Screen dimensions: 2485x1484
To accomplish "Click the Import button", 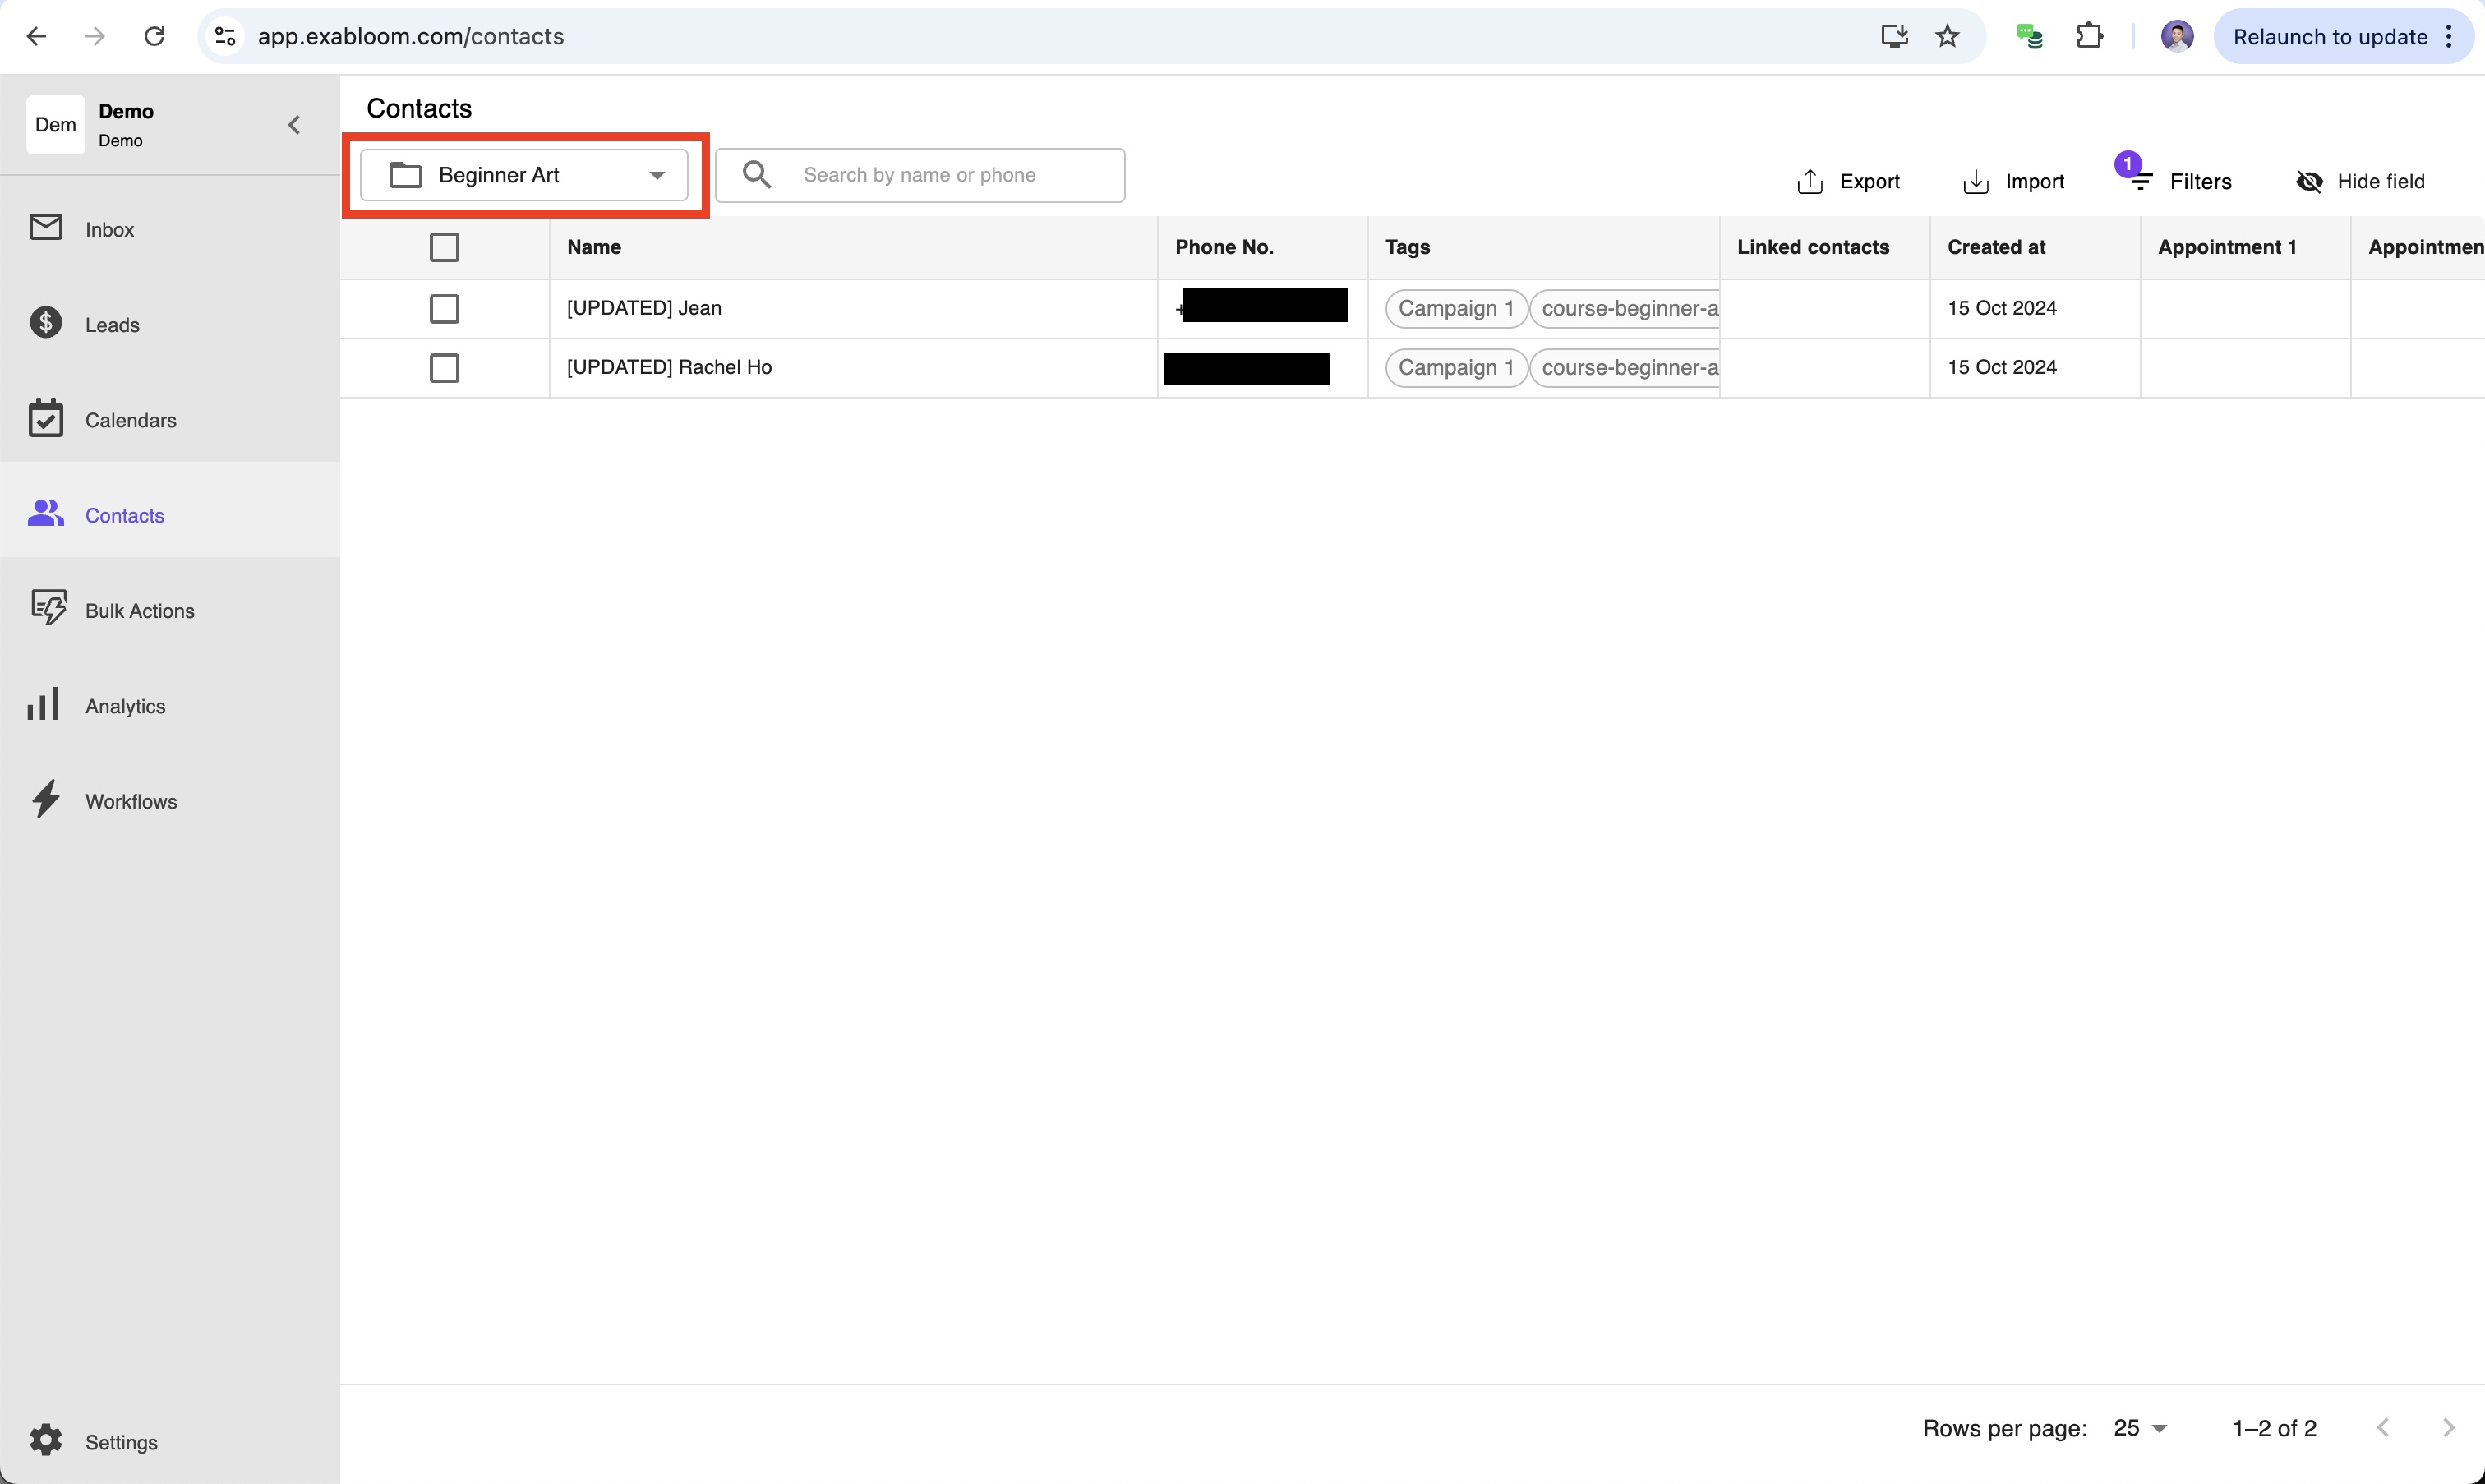I will tap(2013, 181).
